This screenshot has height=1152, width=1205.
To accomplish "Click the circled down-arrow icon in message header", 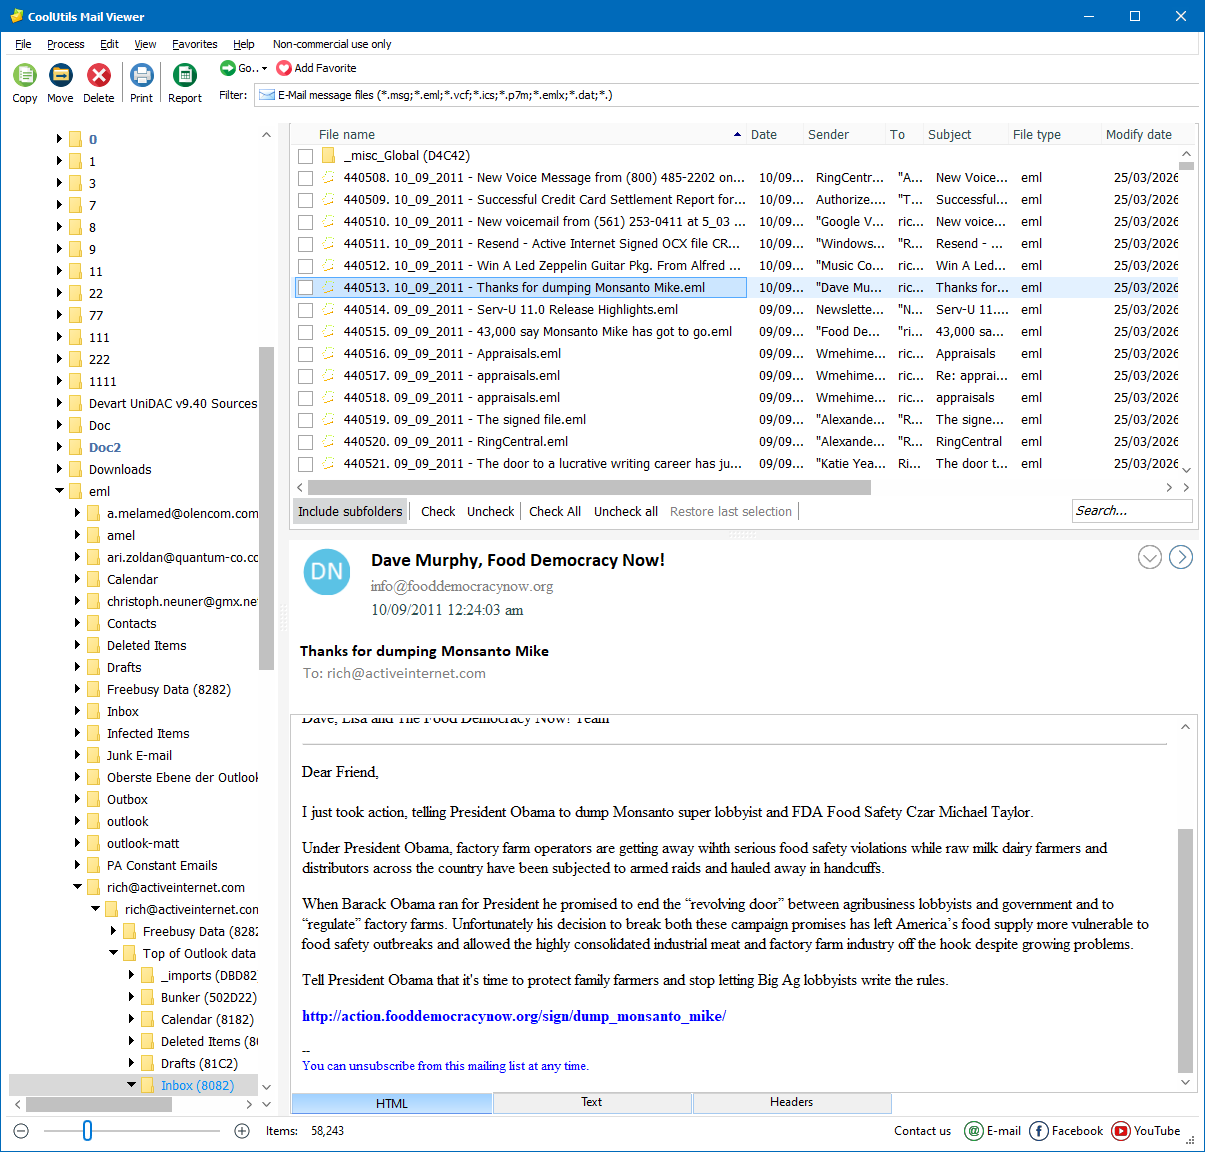I will point(1150,557).
